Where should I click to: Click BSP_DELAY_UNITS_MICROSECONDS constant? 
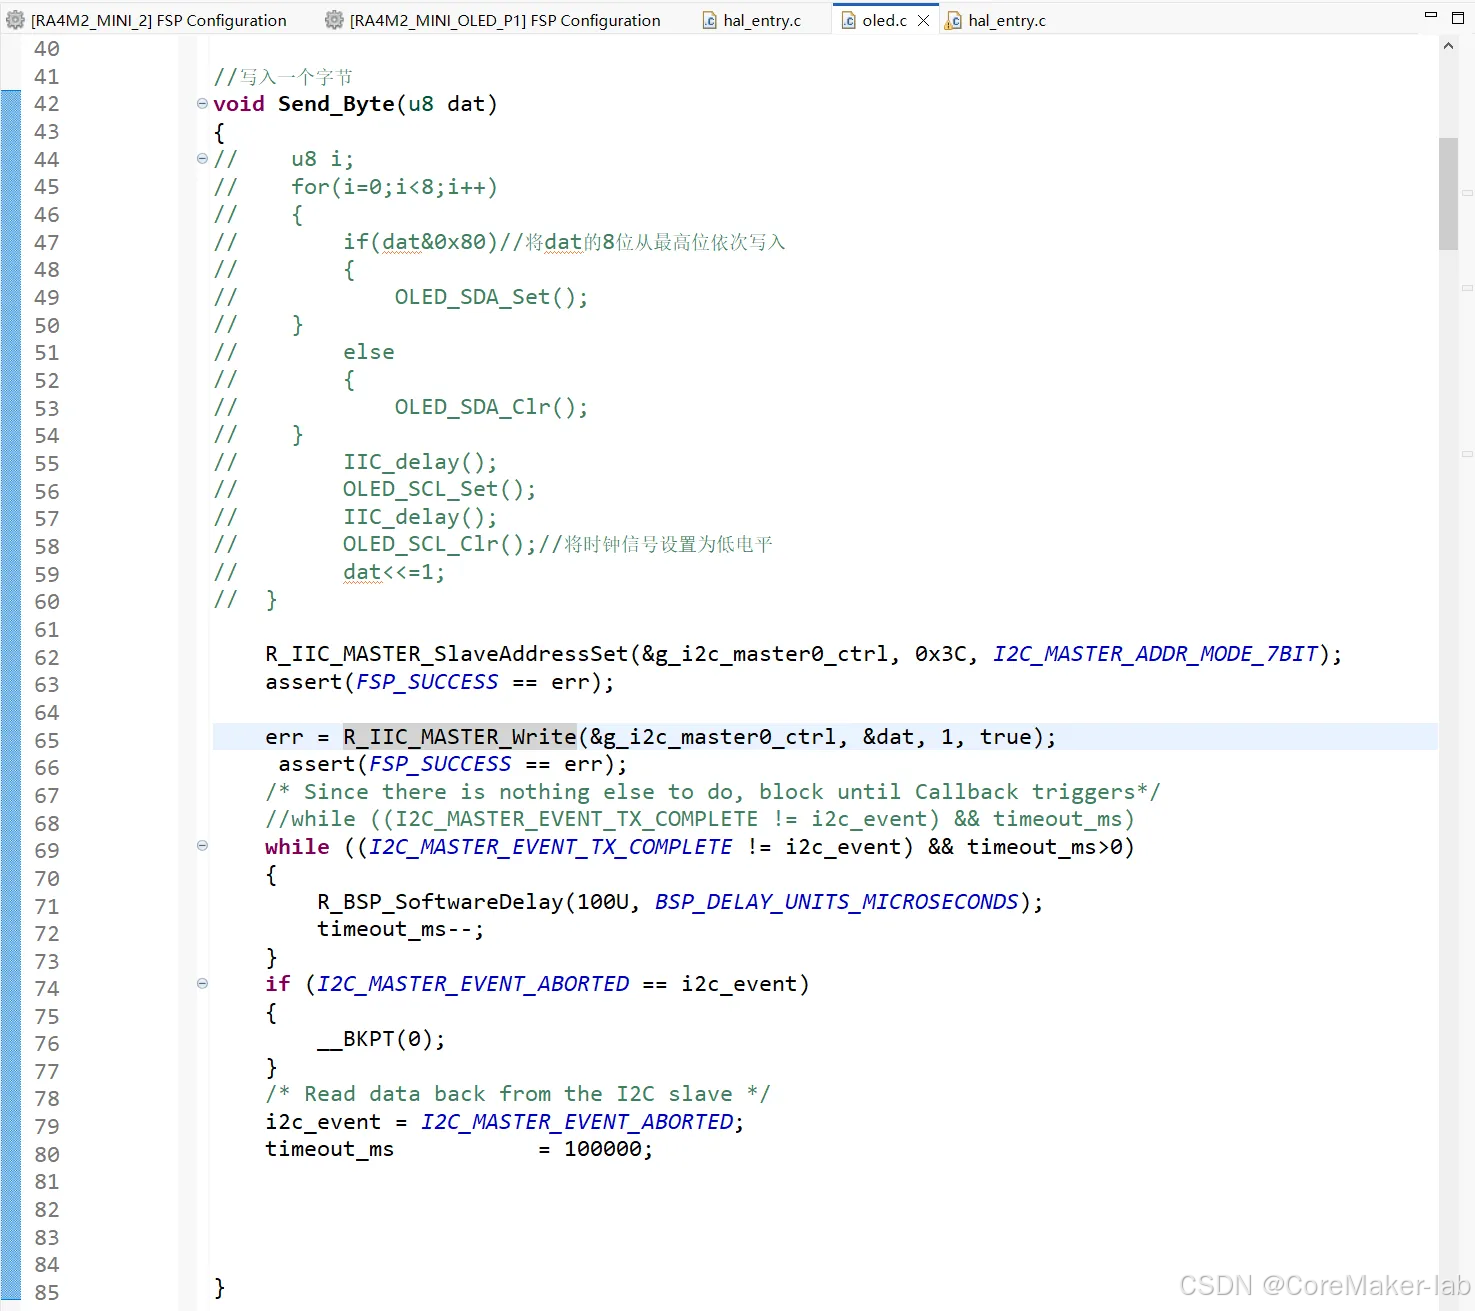[x=837, y=902]
